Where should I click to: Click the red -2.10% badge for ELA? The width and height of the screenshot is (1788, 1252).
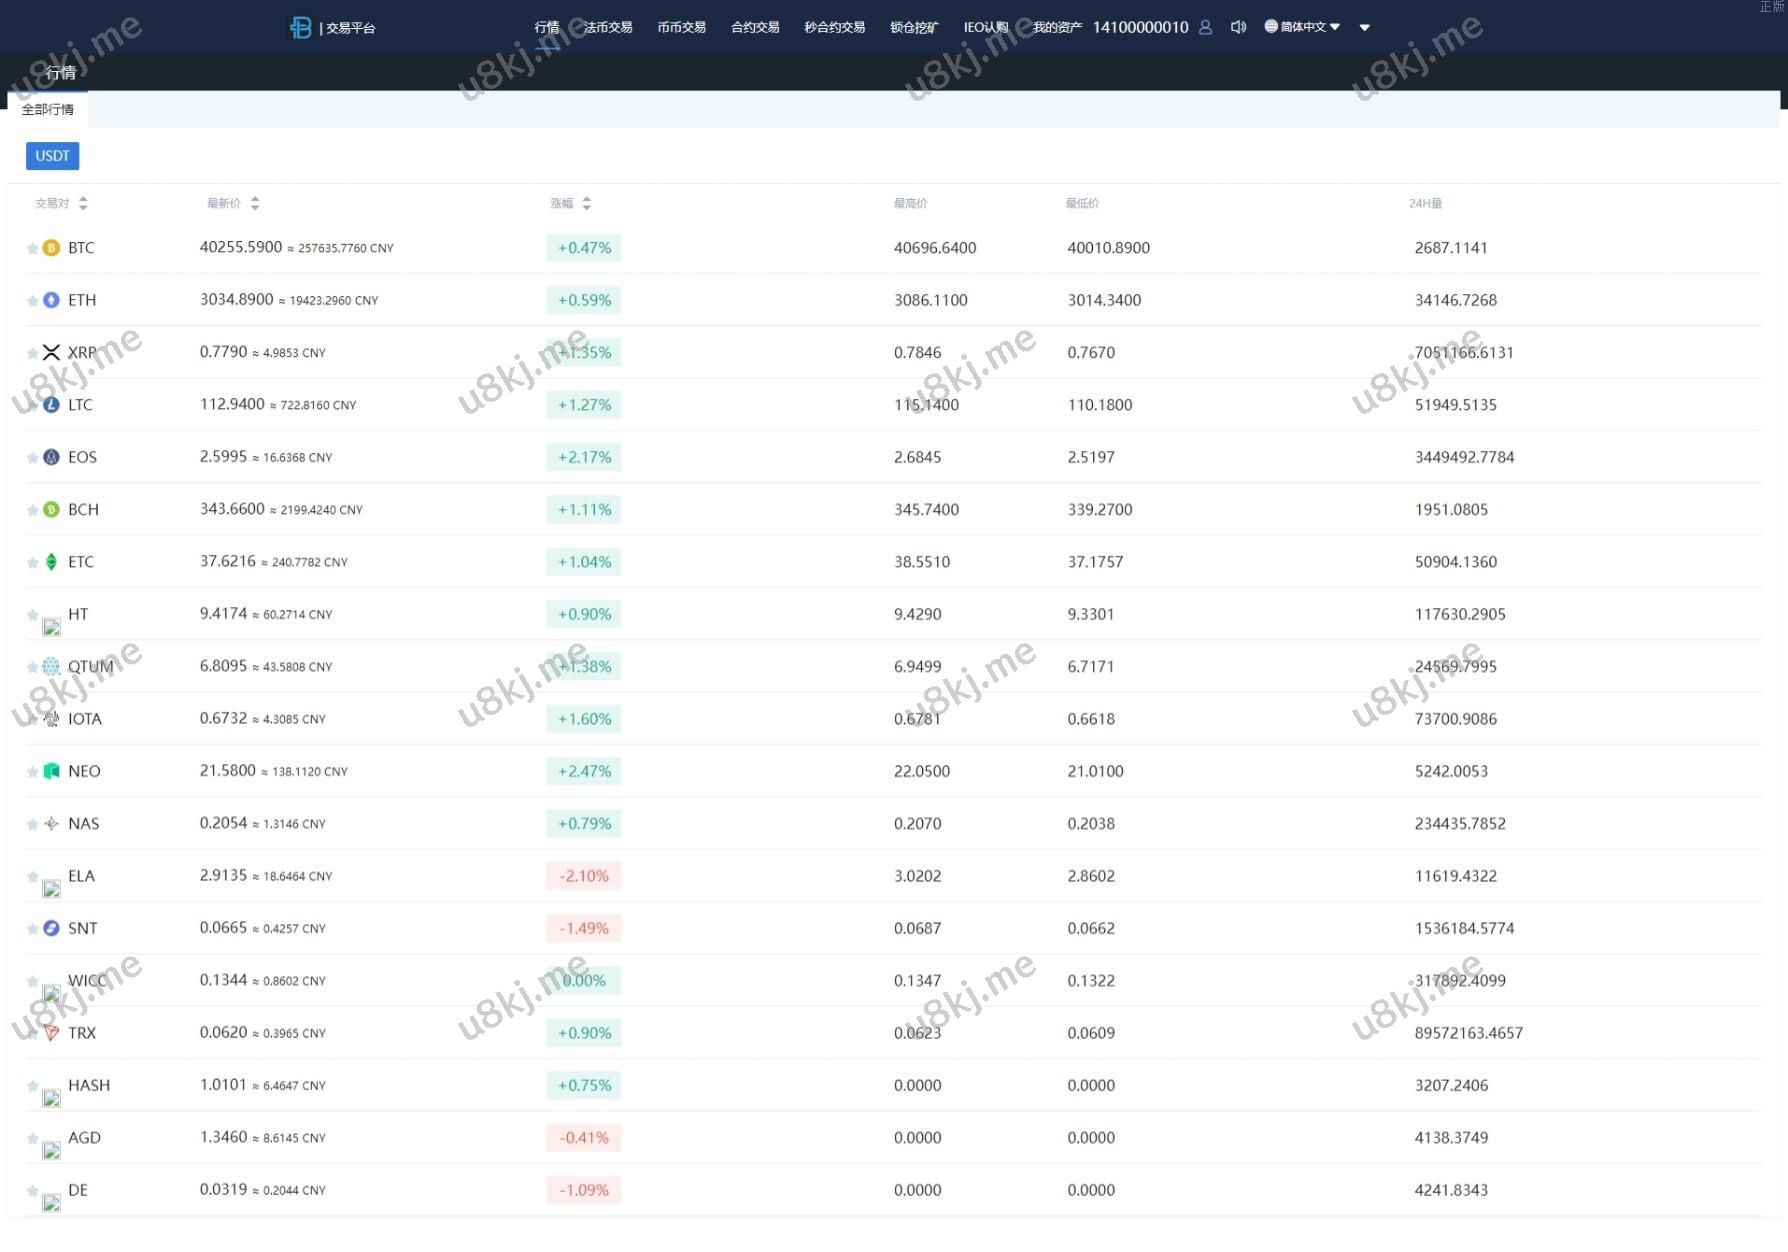[583, 876]
